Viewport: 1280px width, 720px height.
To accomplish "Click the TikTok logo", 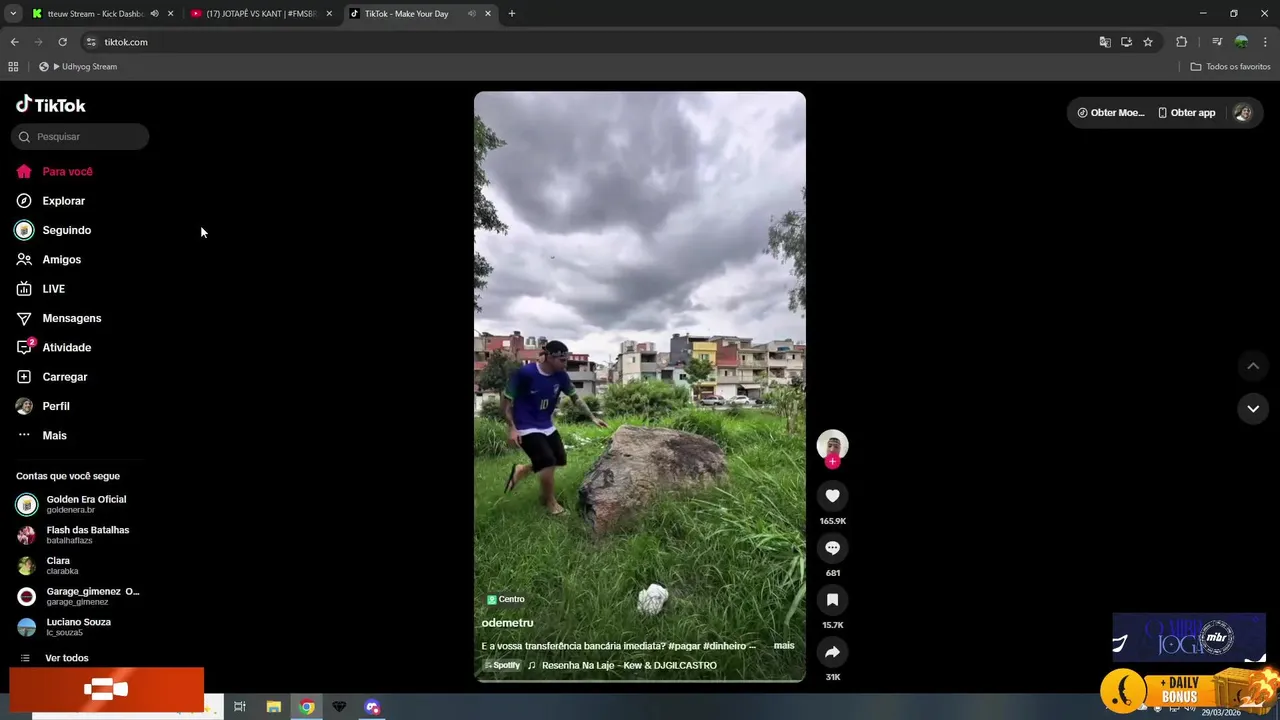I will 51,105.
